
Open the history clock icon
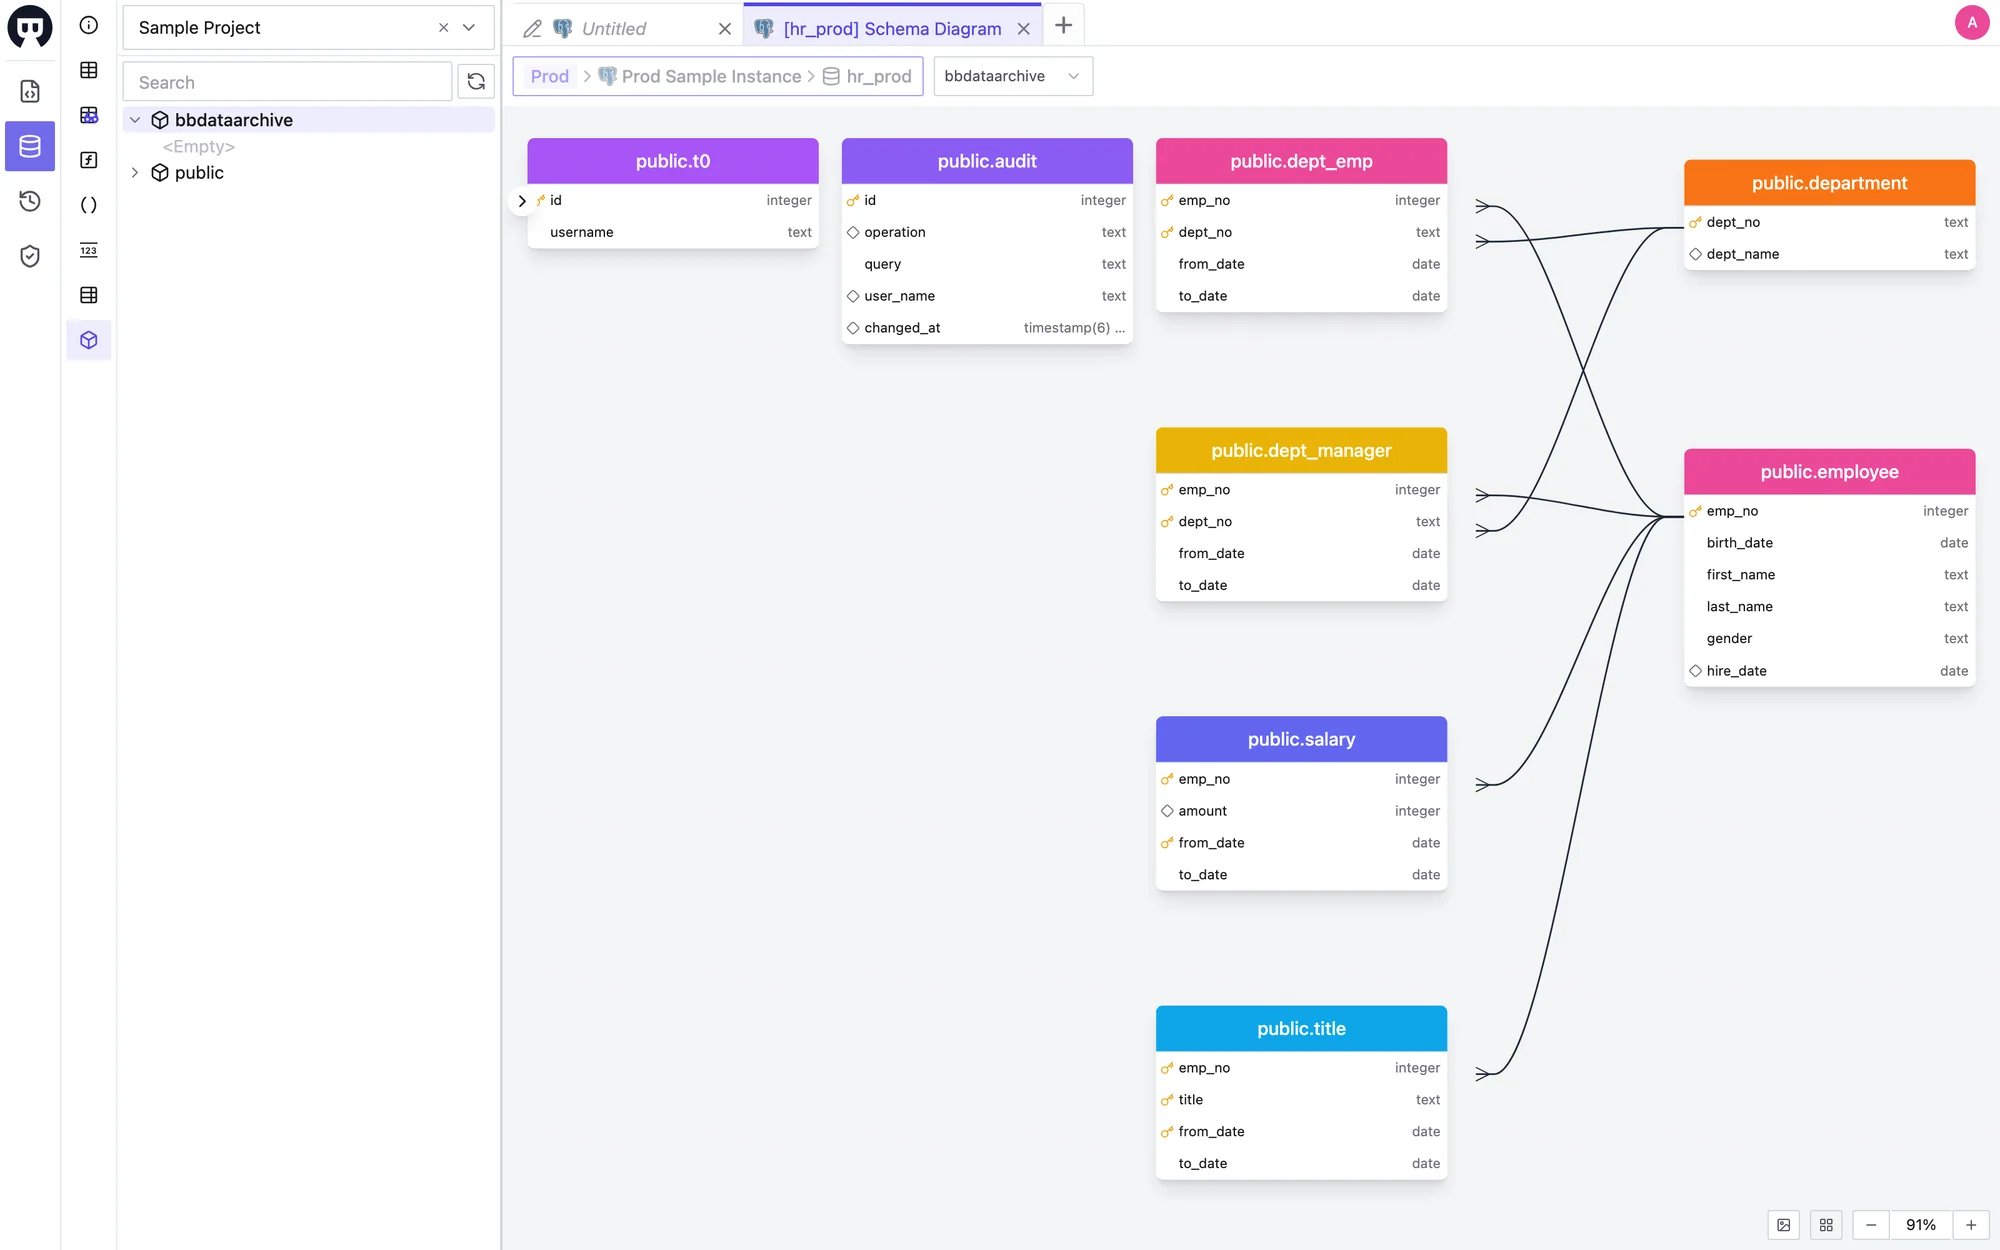[30, 201]
